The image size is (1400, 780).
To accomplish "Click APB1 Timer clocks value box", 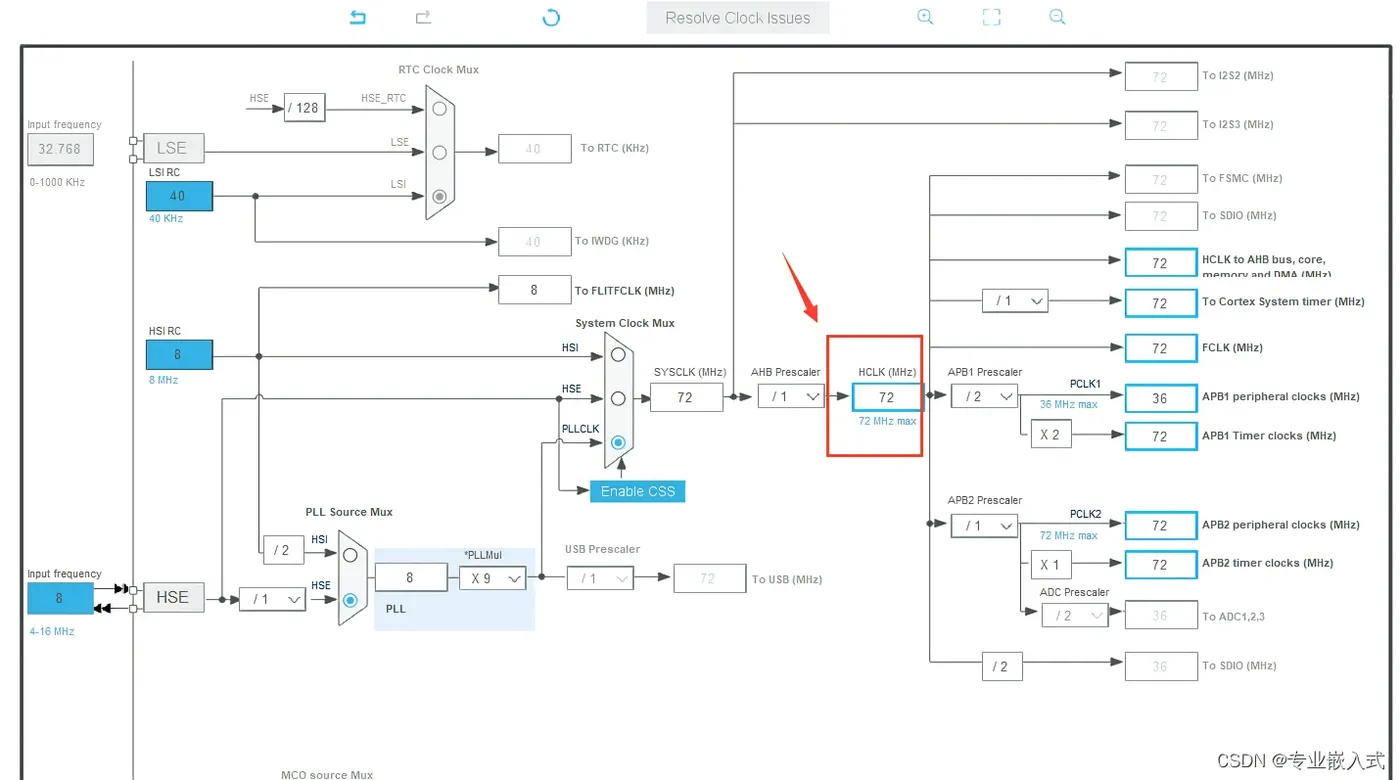I will point(1160,436).
